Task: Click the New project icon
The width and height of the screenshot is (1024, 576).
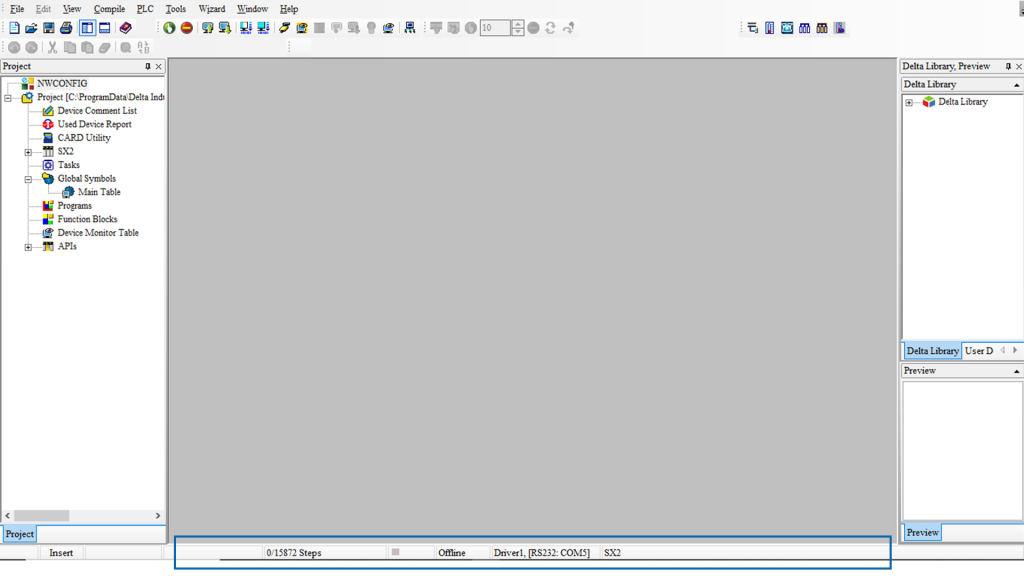Action: point(14,28)
